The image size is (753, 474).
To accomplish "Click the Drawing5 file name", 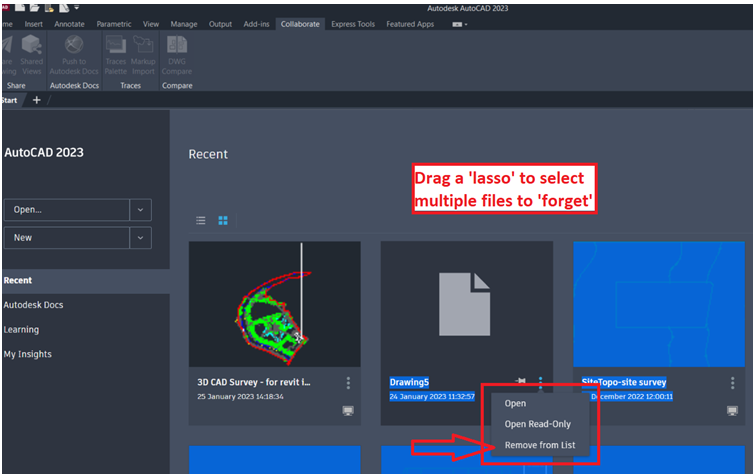I will [409, 382].
